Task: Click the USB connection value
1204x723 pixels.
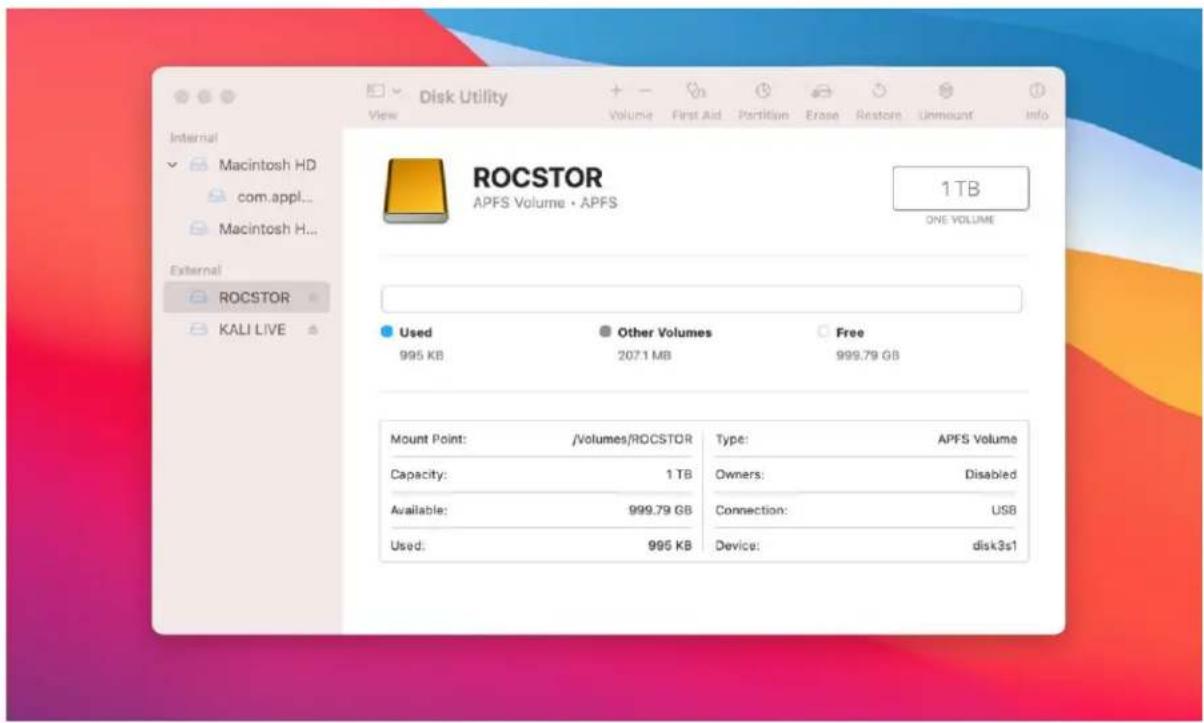Action: [1005, 510]
